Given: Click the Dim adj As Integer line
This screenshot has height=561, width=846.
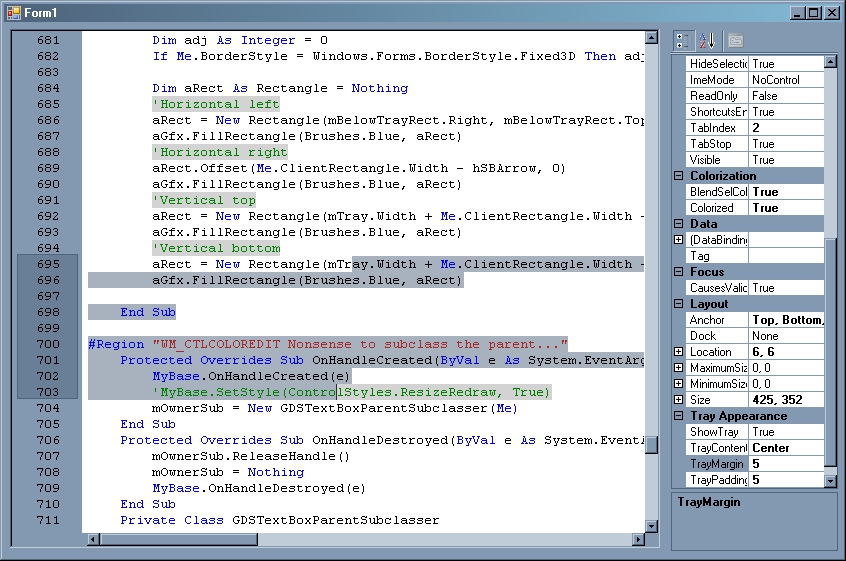Looking at the screenshot, I should (x=240, y=40).
